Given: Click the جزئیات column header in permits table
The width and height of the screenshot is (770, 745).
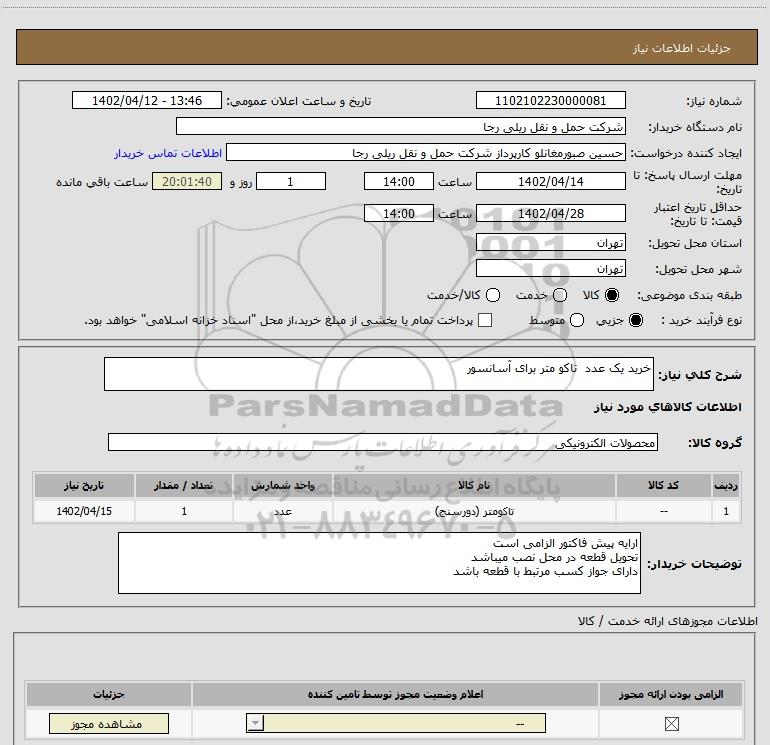Looking at the screenshot, I should point(109,694).
